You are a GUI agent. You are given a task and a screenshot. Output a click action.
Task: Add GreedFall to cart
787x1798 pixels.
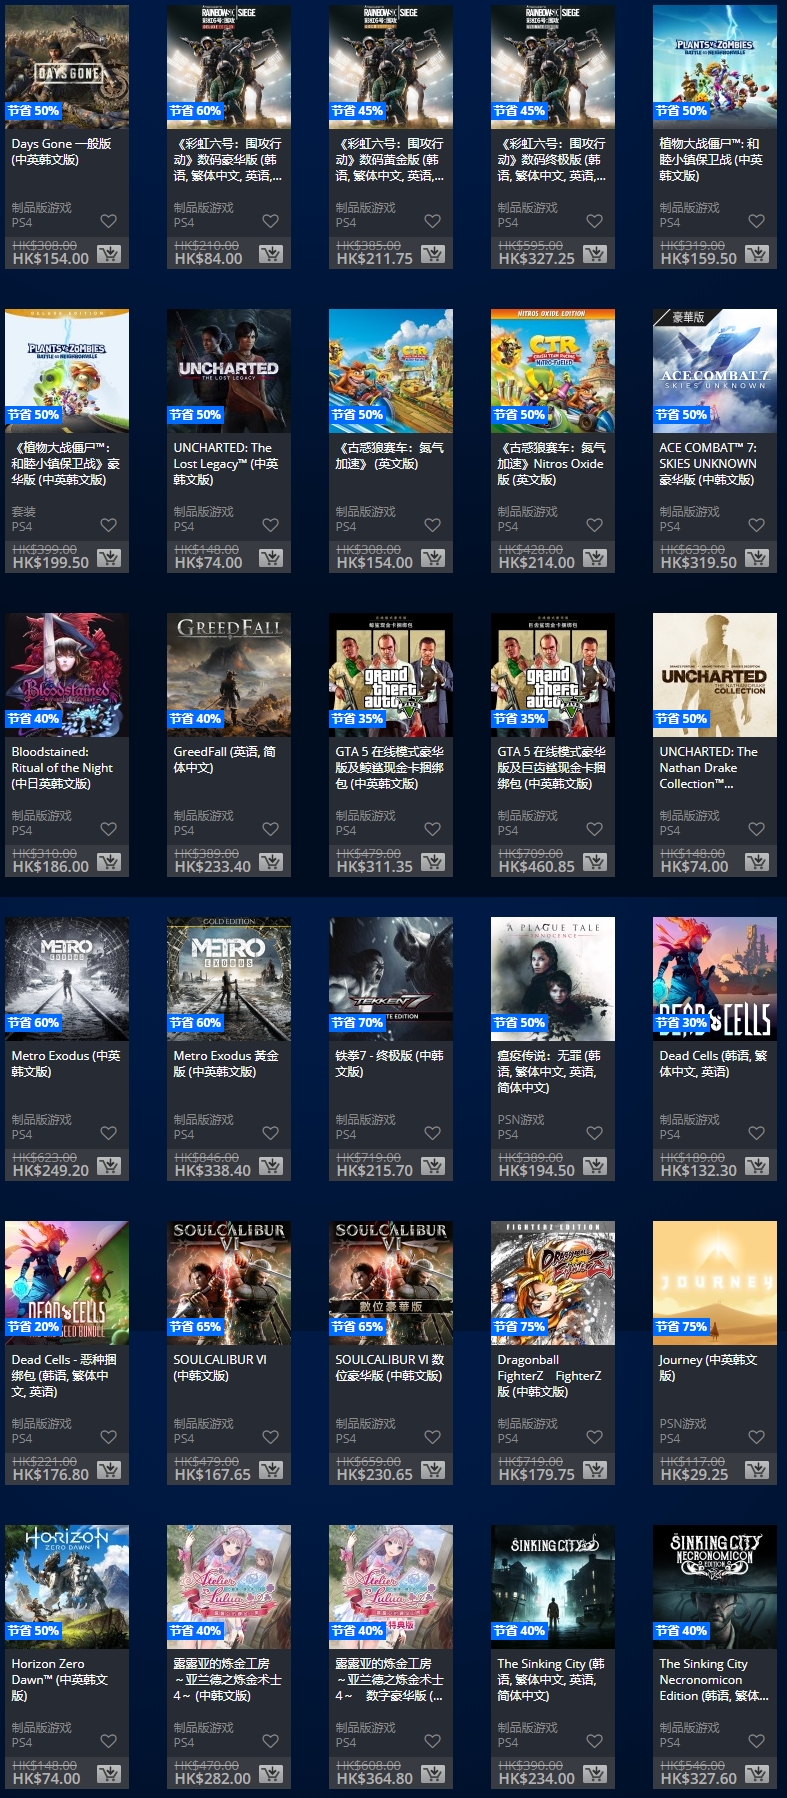271,862
